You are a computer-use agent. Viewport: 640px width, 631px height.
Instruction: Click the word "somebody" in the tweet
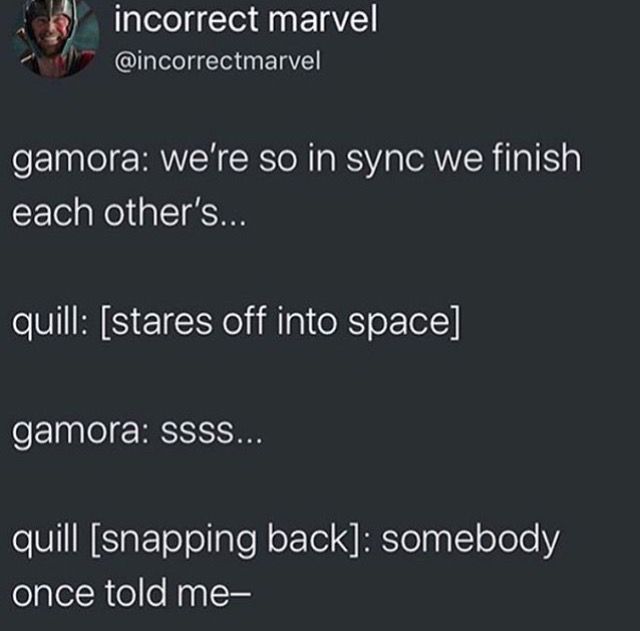470,540
